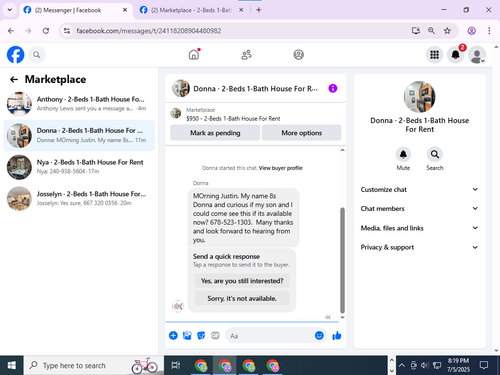
Task: Click browser back arrow button
Action: pyautogui.click(x=11, y=31)
